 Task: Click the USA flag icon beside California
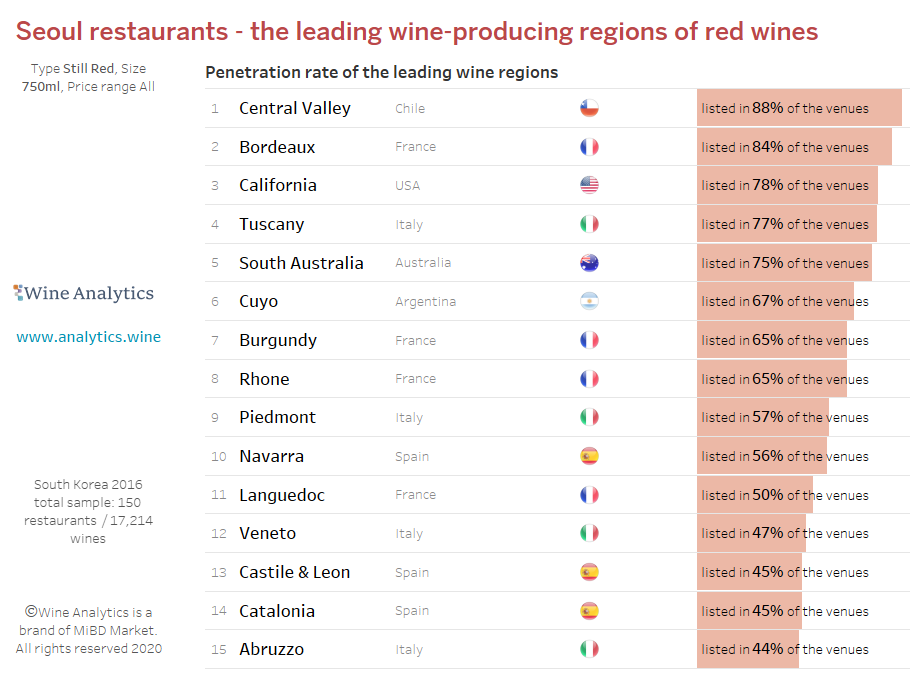point(589,185)
